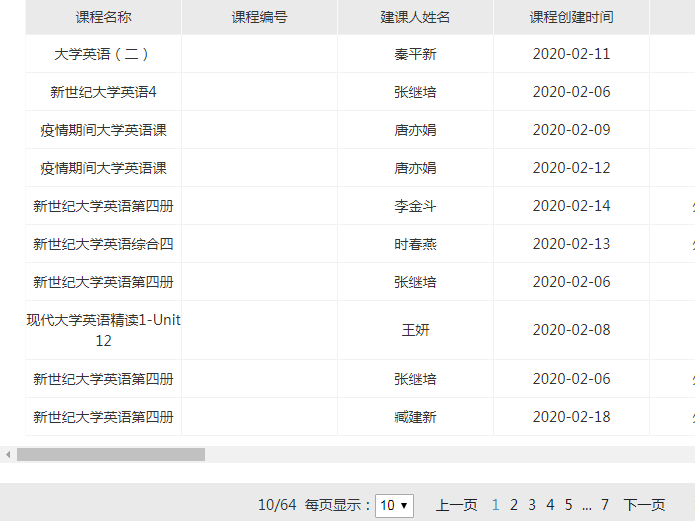Select page 2 in pagination
Viewport: 695px width, 521px height.
pyautogui.click(x=514, y=505)
